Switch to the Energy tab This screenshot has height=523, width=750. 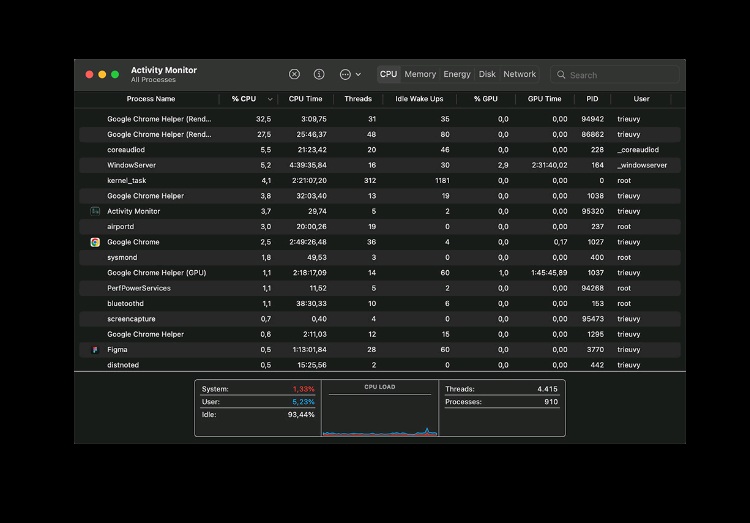coord(457,74)
